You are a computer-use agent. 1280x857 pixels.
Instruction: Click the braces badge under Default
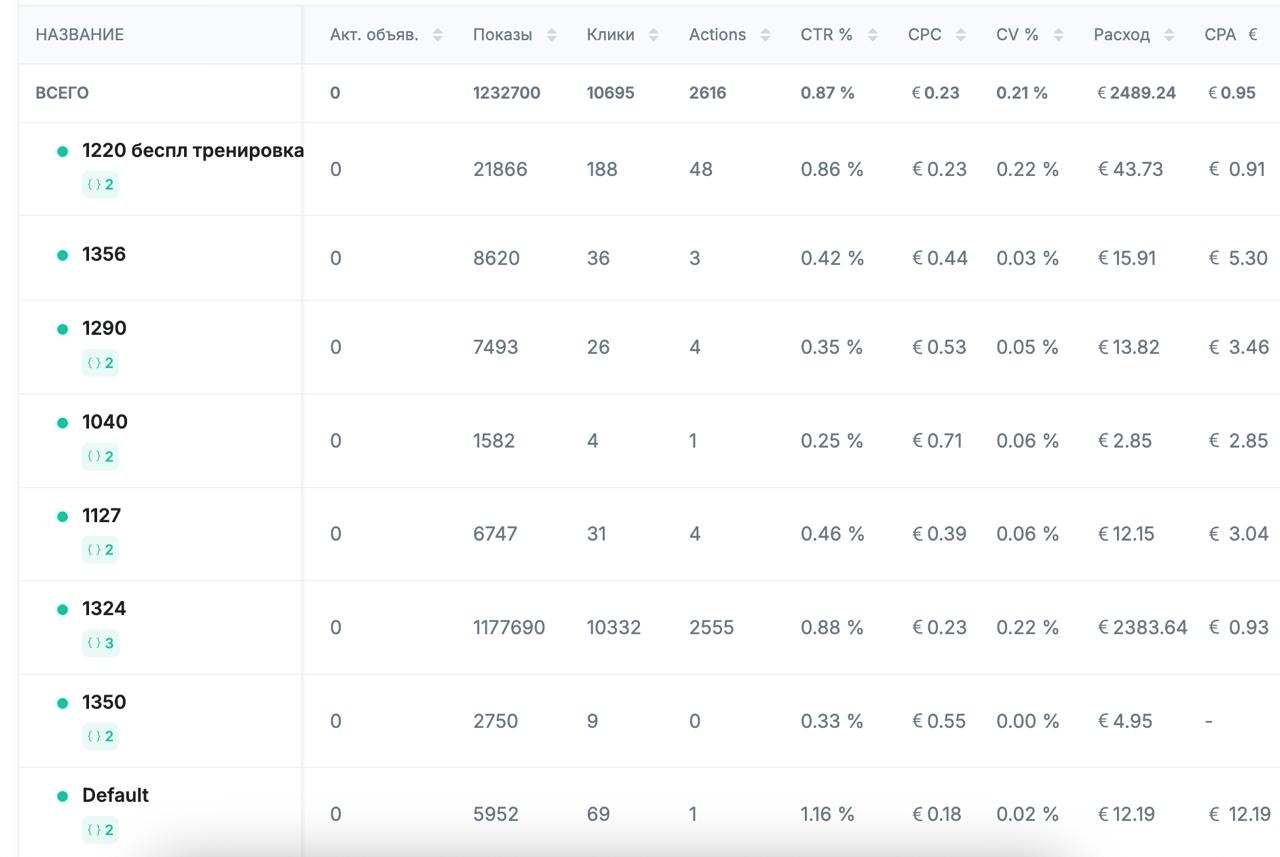100,830
